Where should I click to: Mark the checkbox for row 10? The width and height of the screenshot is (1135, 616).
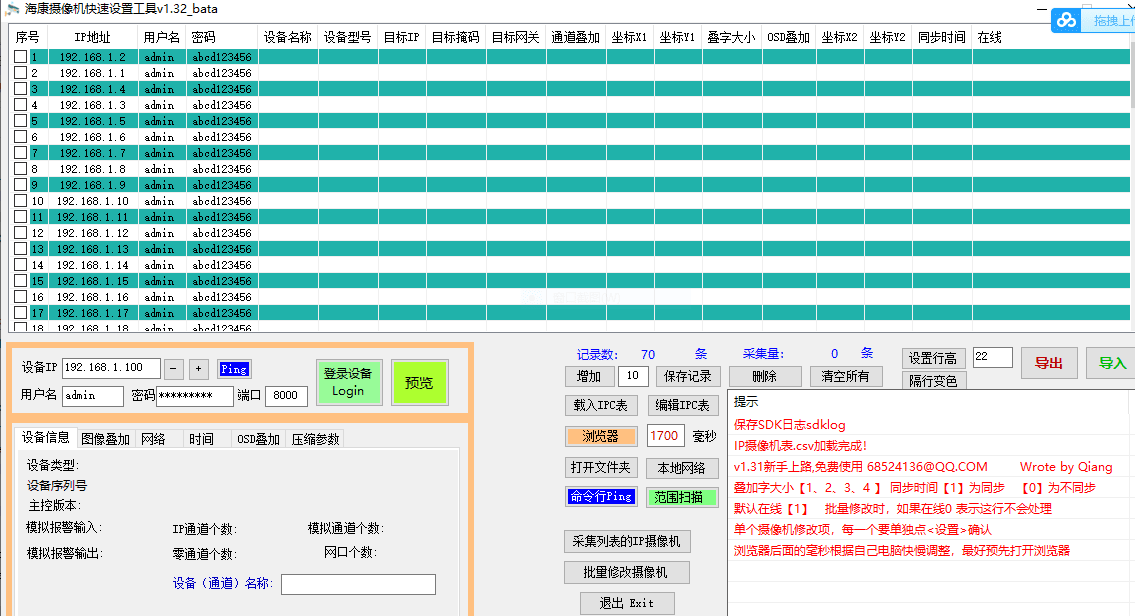tap(21, 201)
